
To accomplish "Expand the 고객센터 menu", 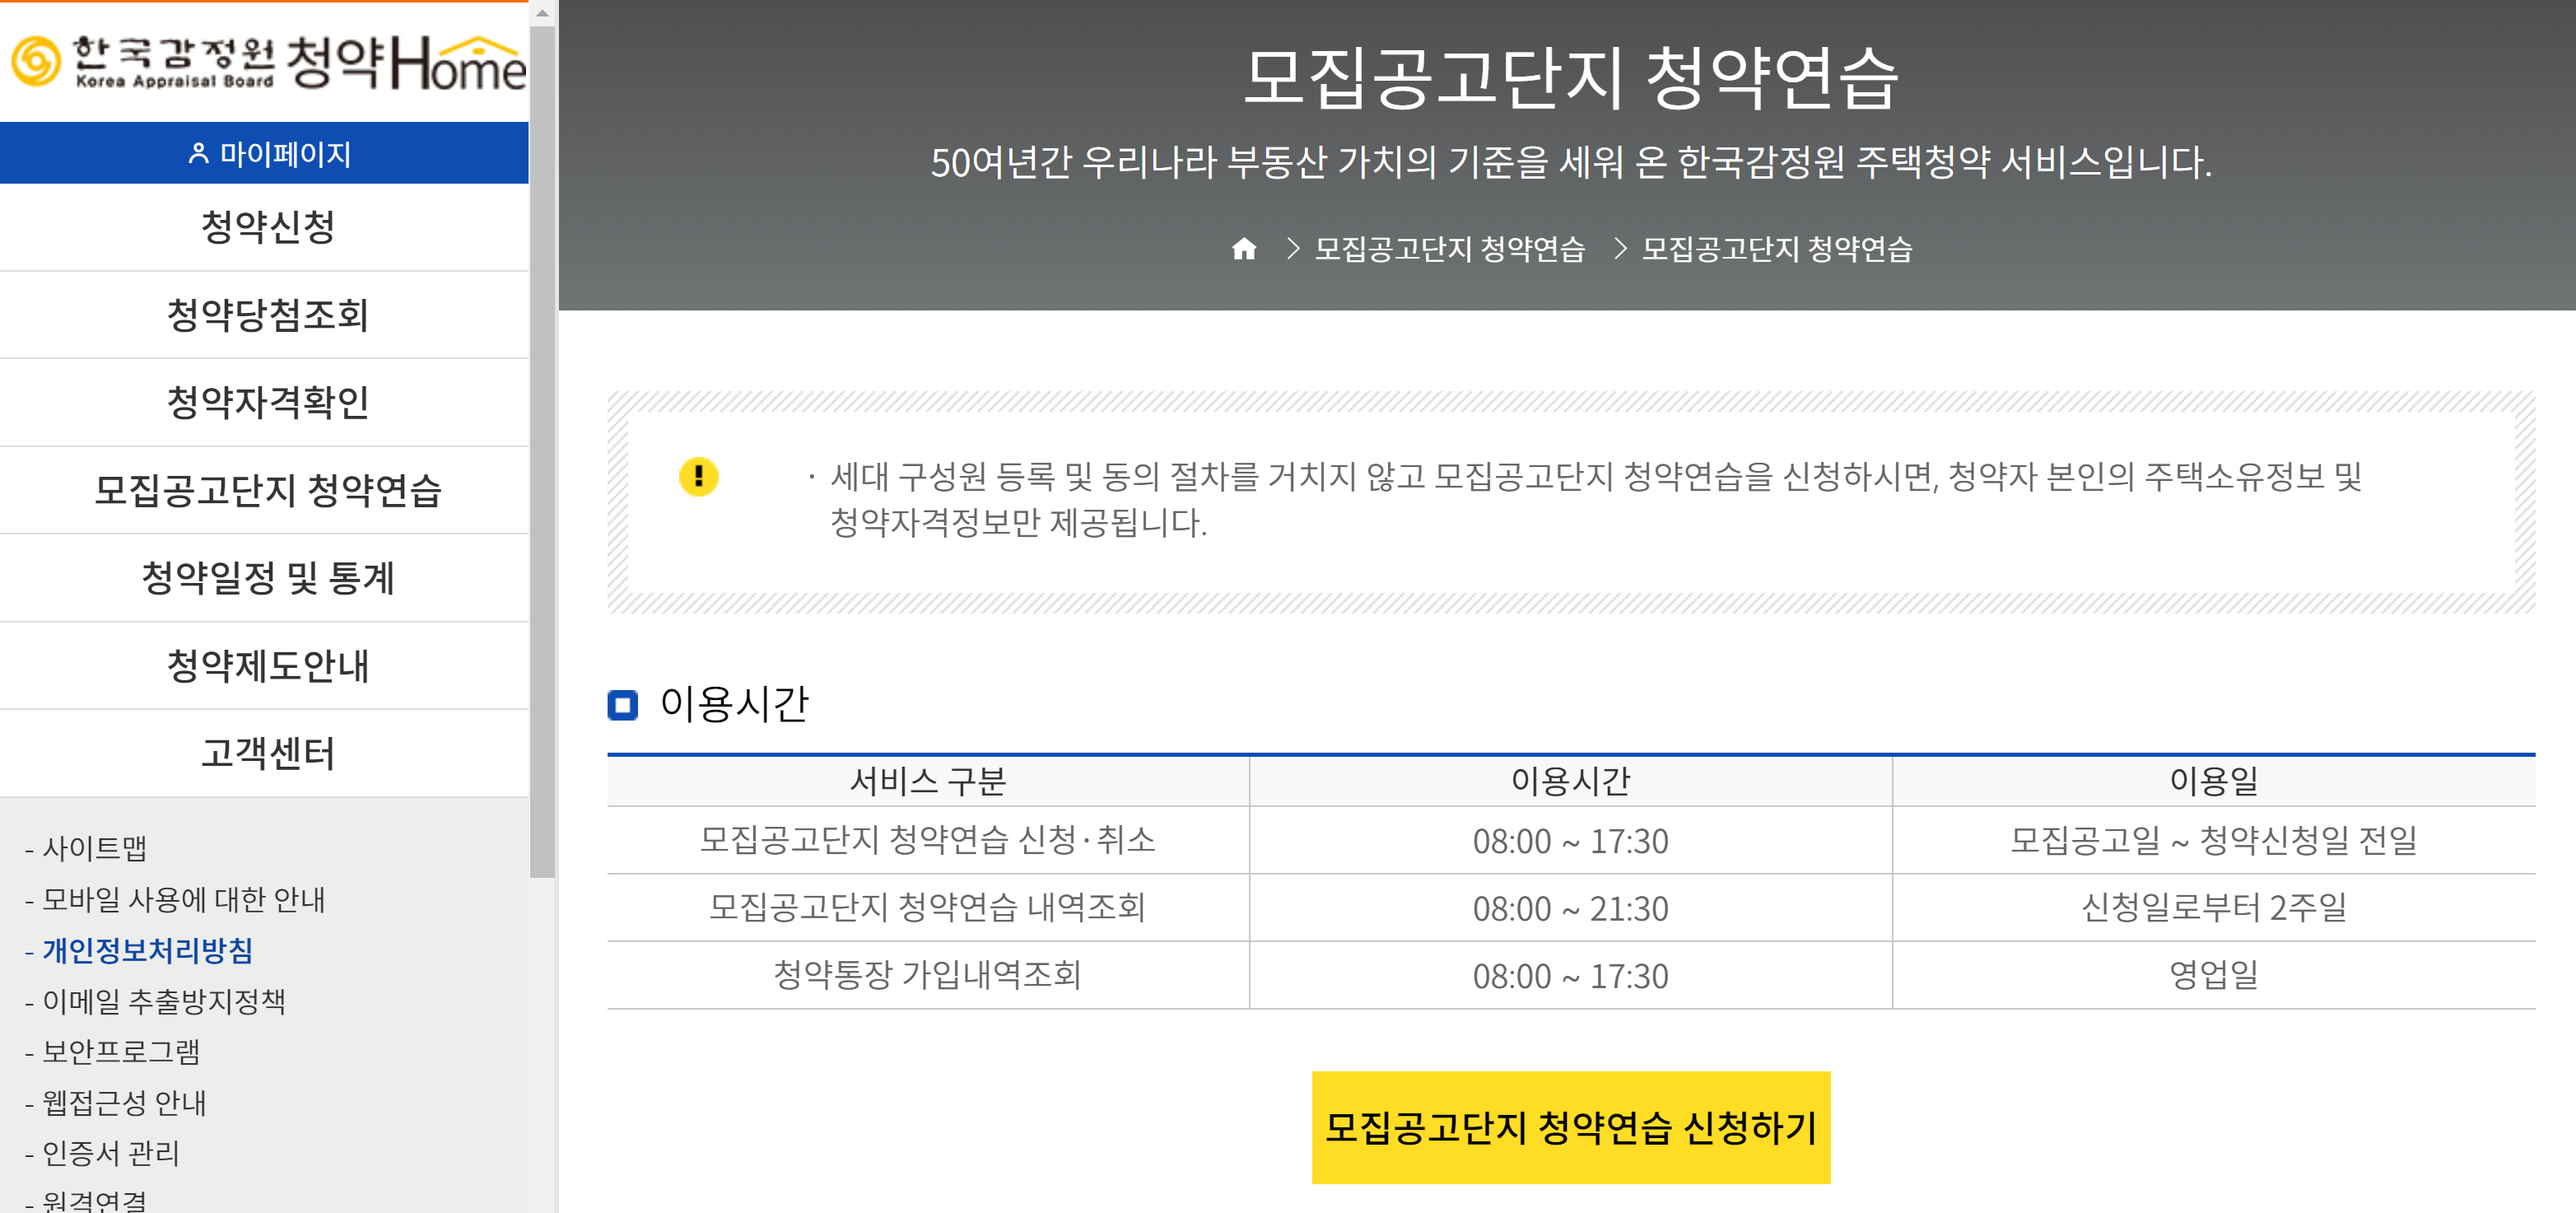I will [267, 753].
